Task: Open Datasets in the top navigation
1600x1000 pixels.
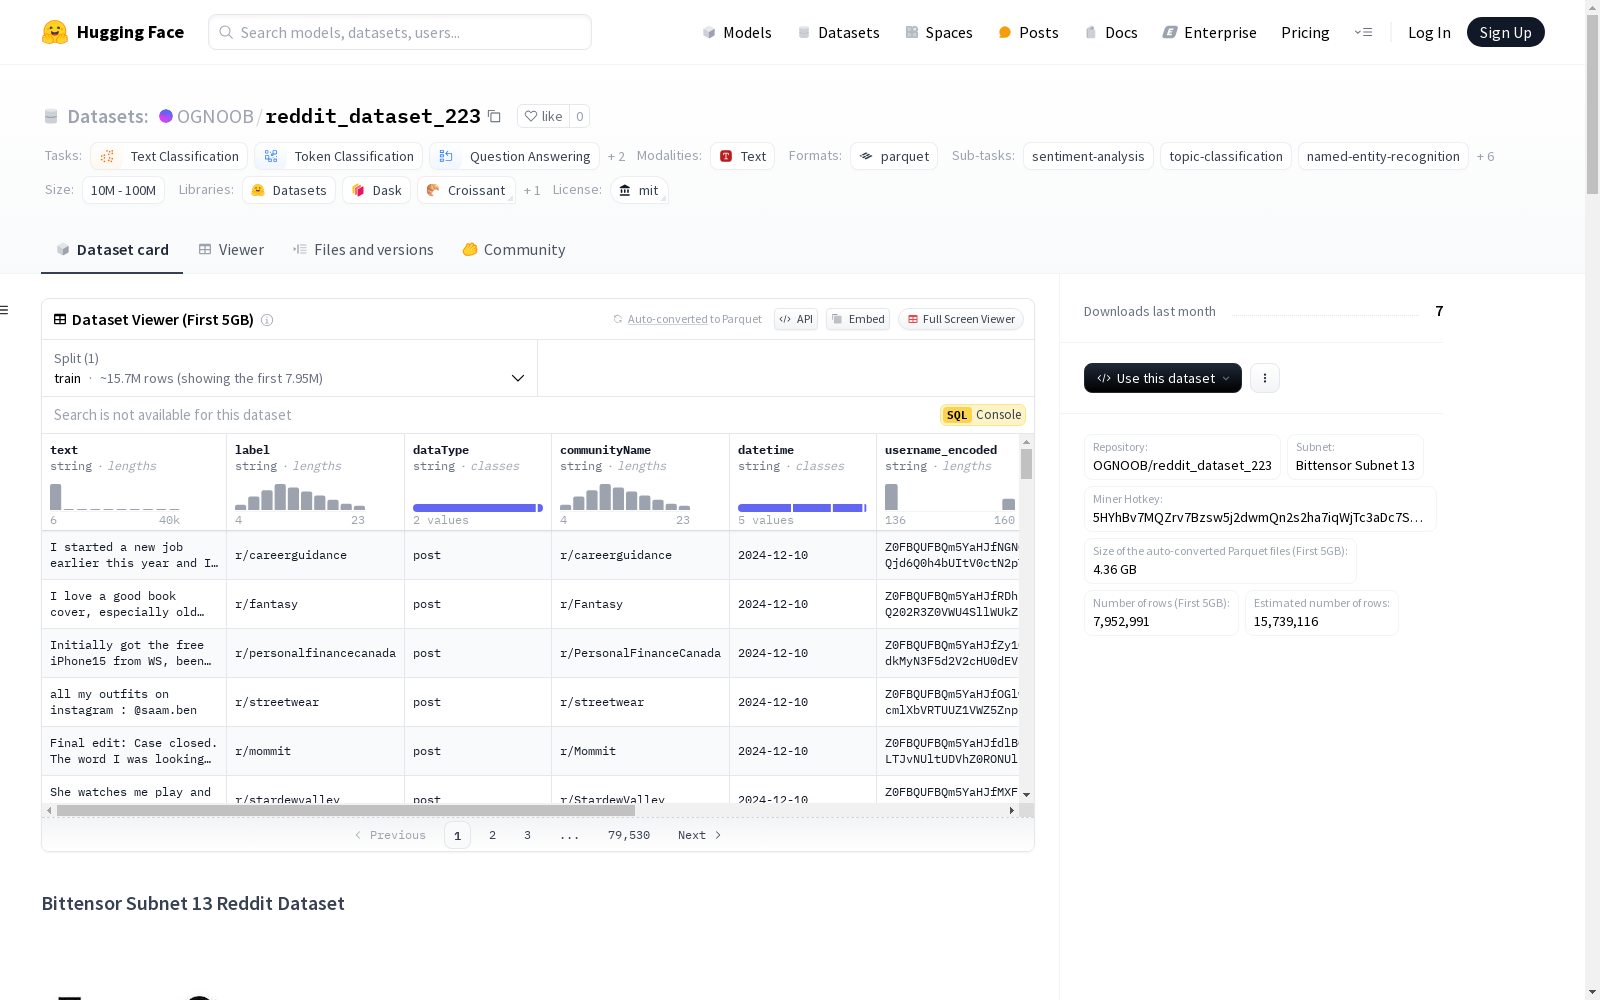Action: coord(838,32)
